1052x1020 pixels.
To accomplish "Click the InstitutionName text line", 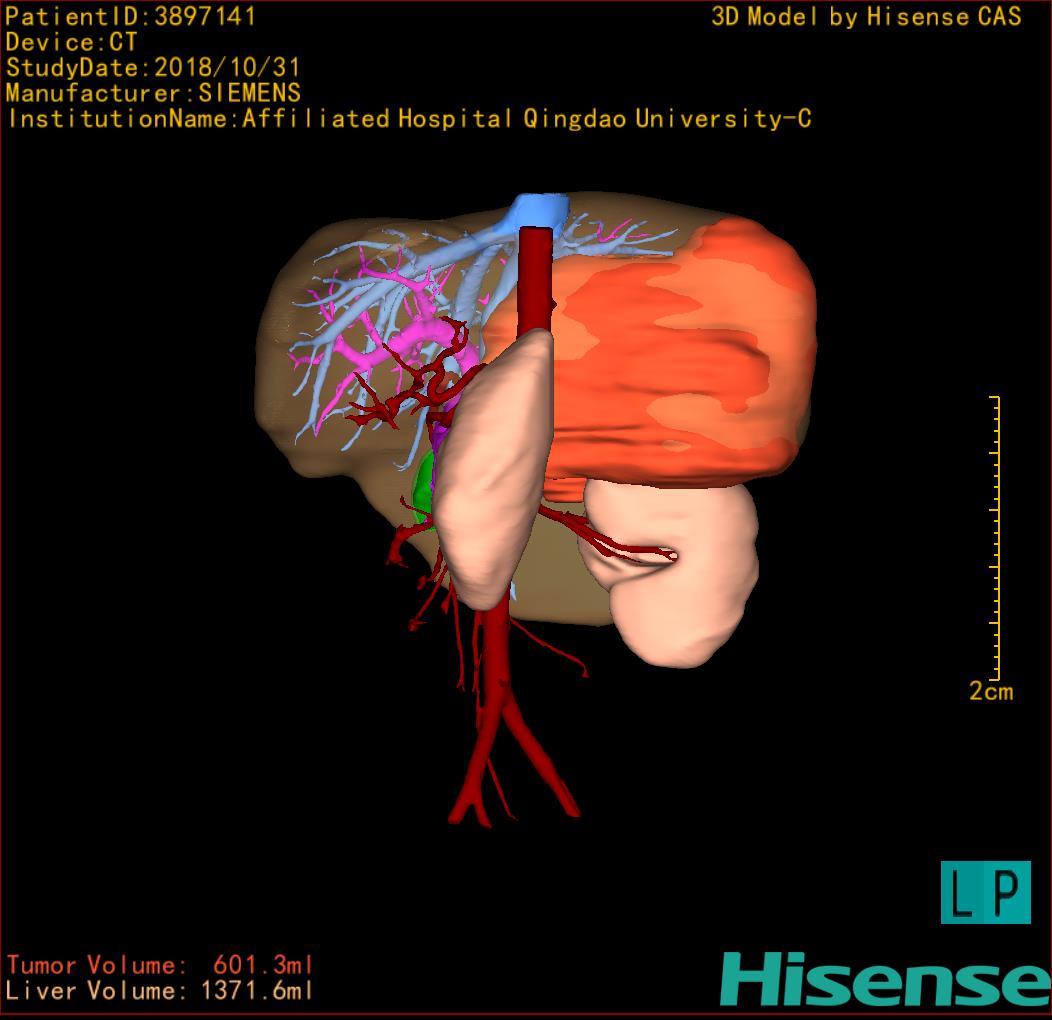I will [x=408, y=119].
